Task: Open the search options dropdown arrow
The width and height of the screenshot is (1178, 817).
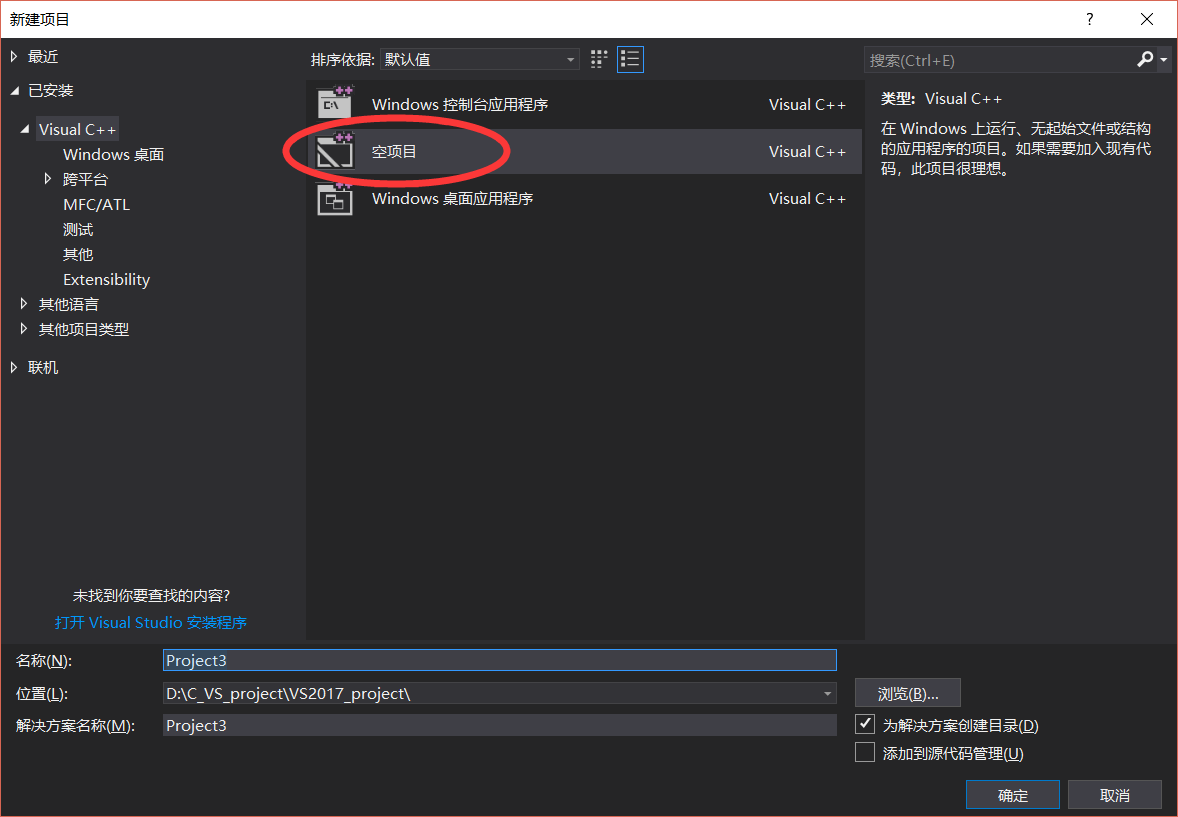Action: coord(1164,60)
